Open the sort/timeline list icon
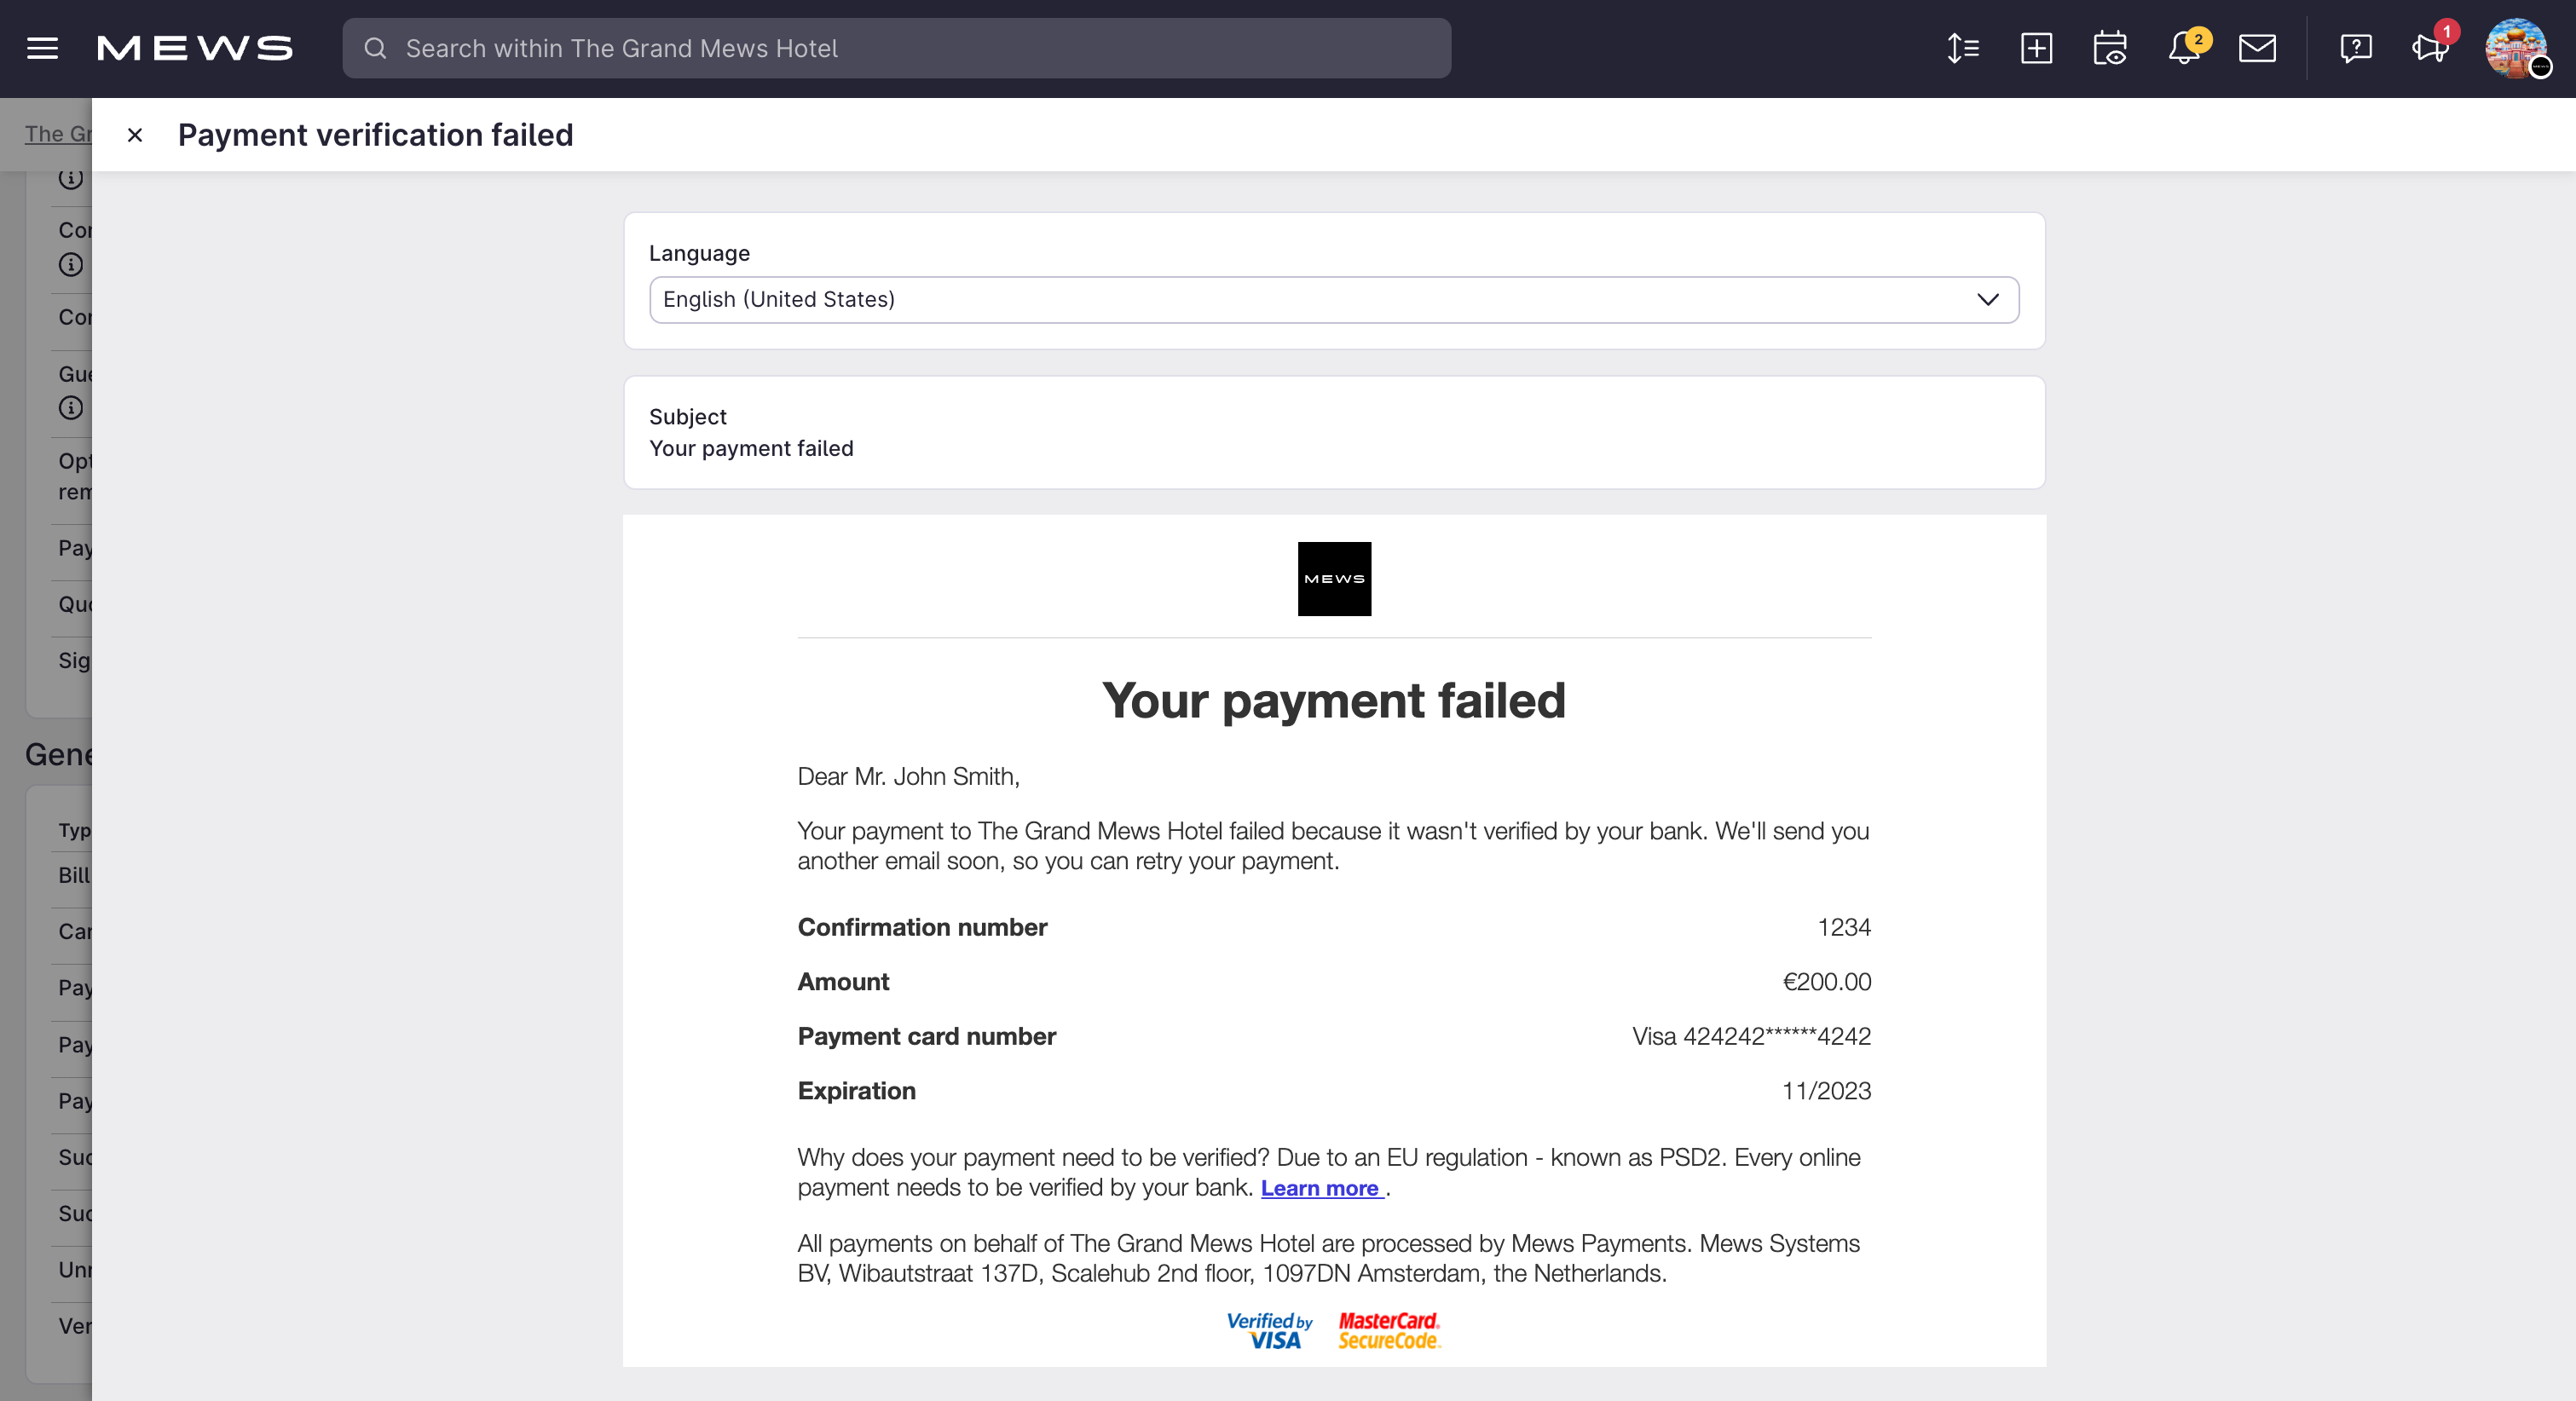This screenshot has width=2576, height=1401. (1962, 48)
